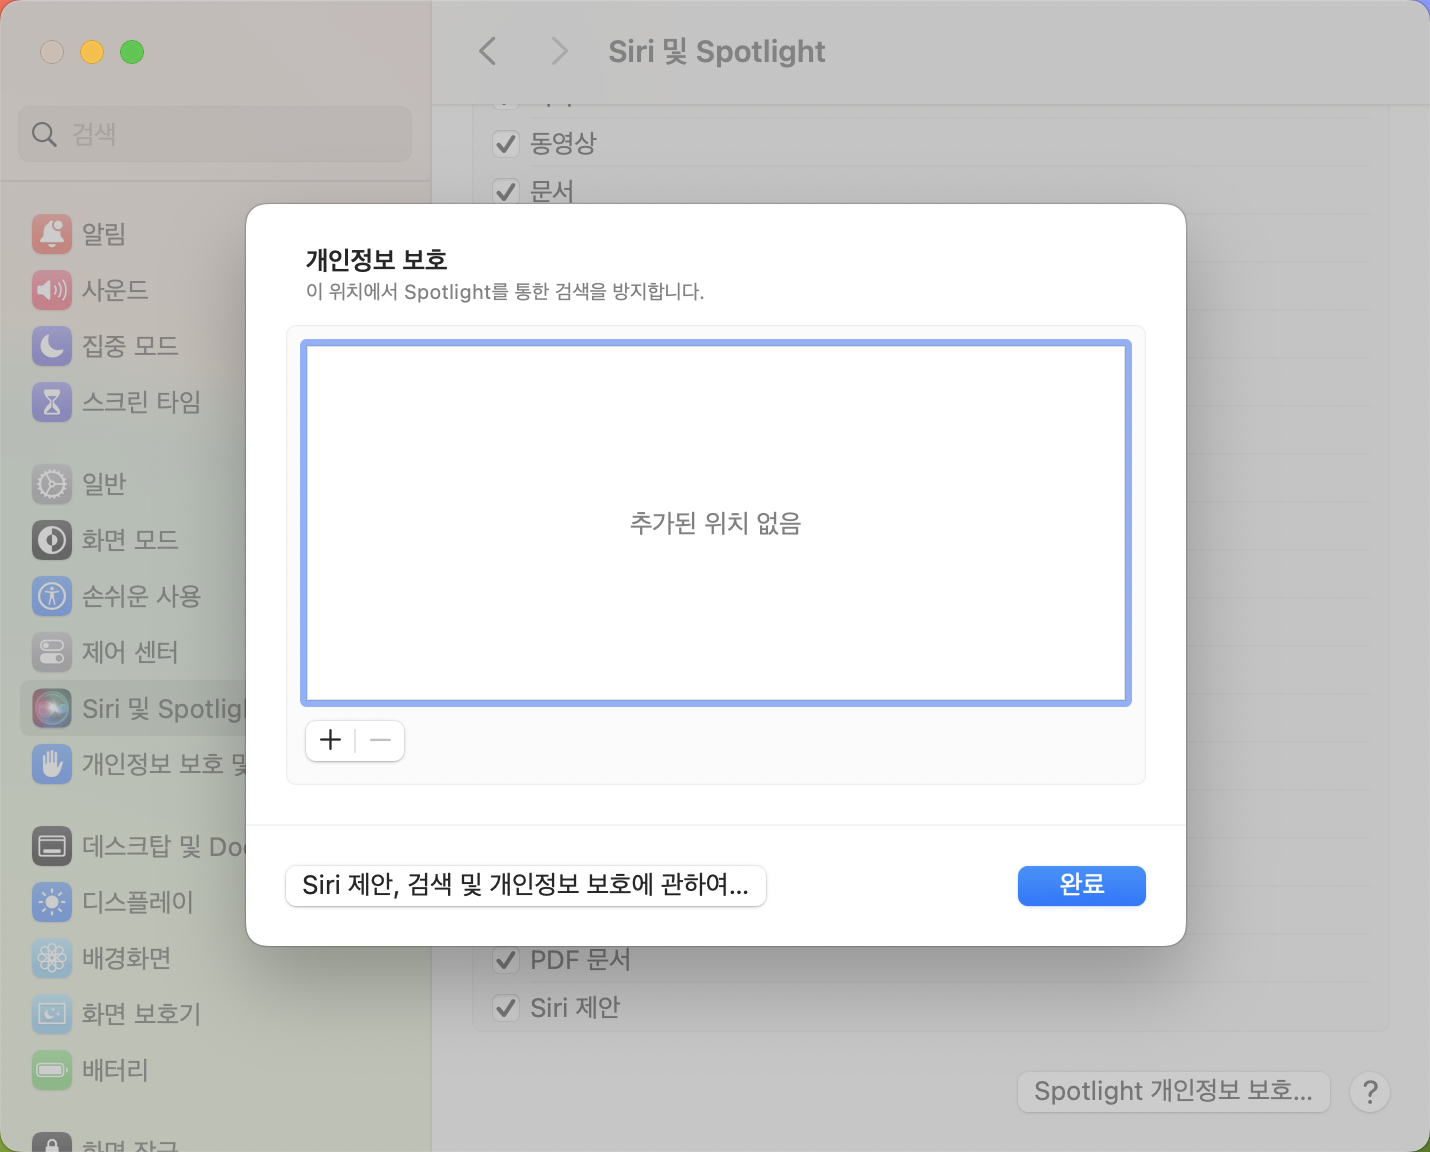Uncheck the PDF 문서 checkbox

tap(506, 959)
